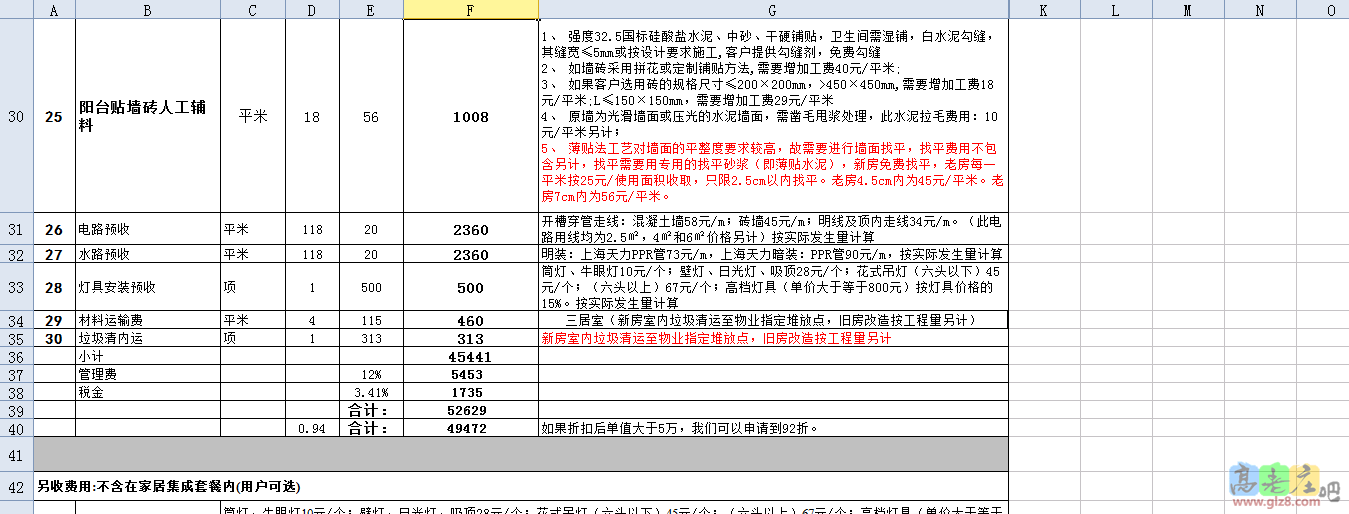Select the 灯具安装预收 item cell
Viewport: 1349px width, 514px height.
point(147,288)
